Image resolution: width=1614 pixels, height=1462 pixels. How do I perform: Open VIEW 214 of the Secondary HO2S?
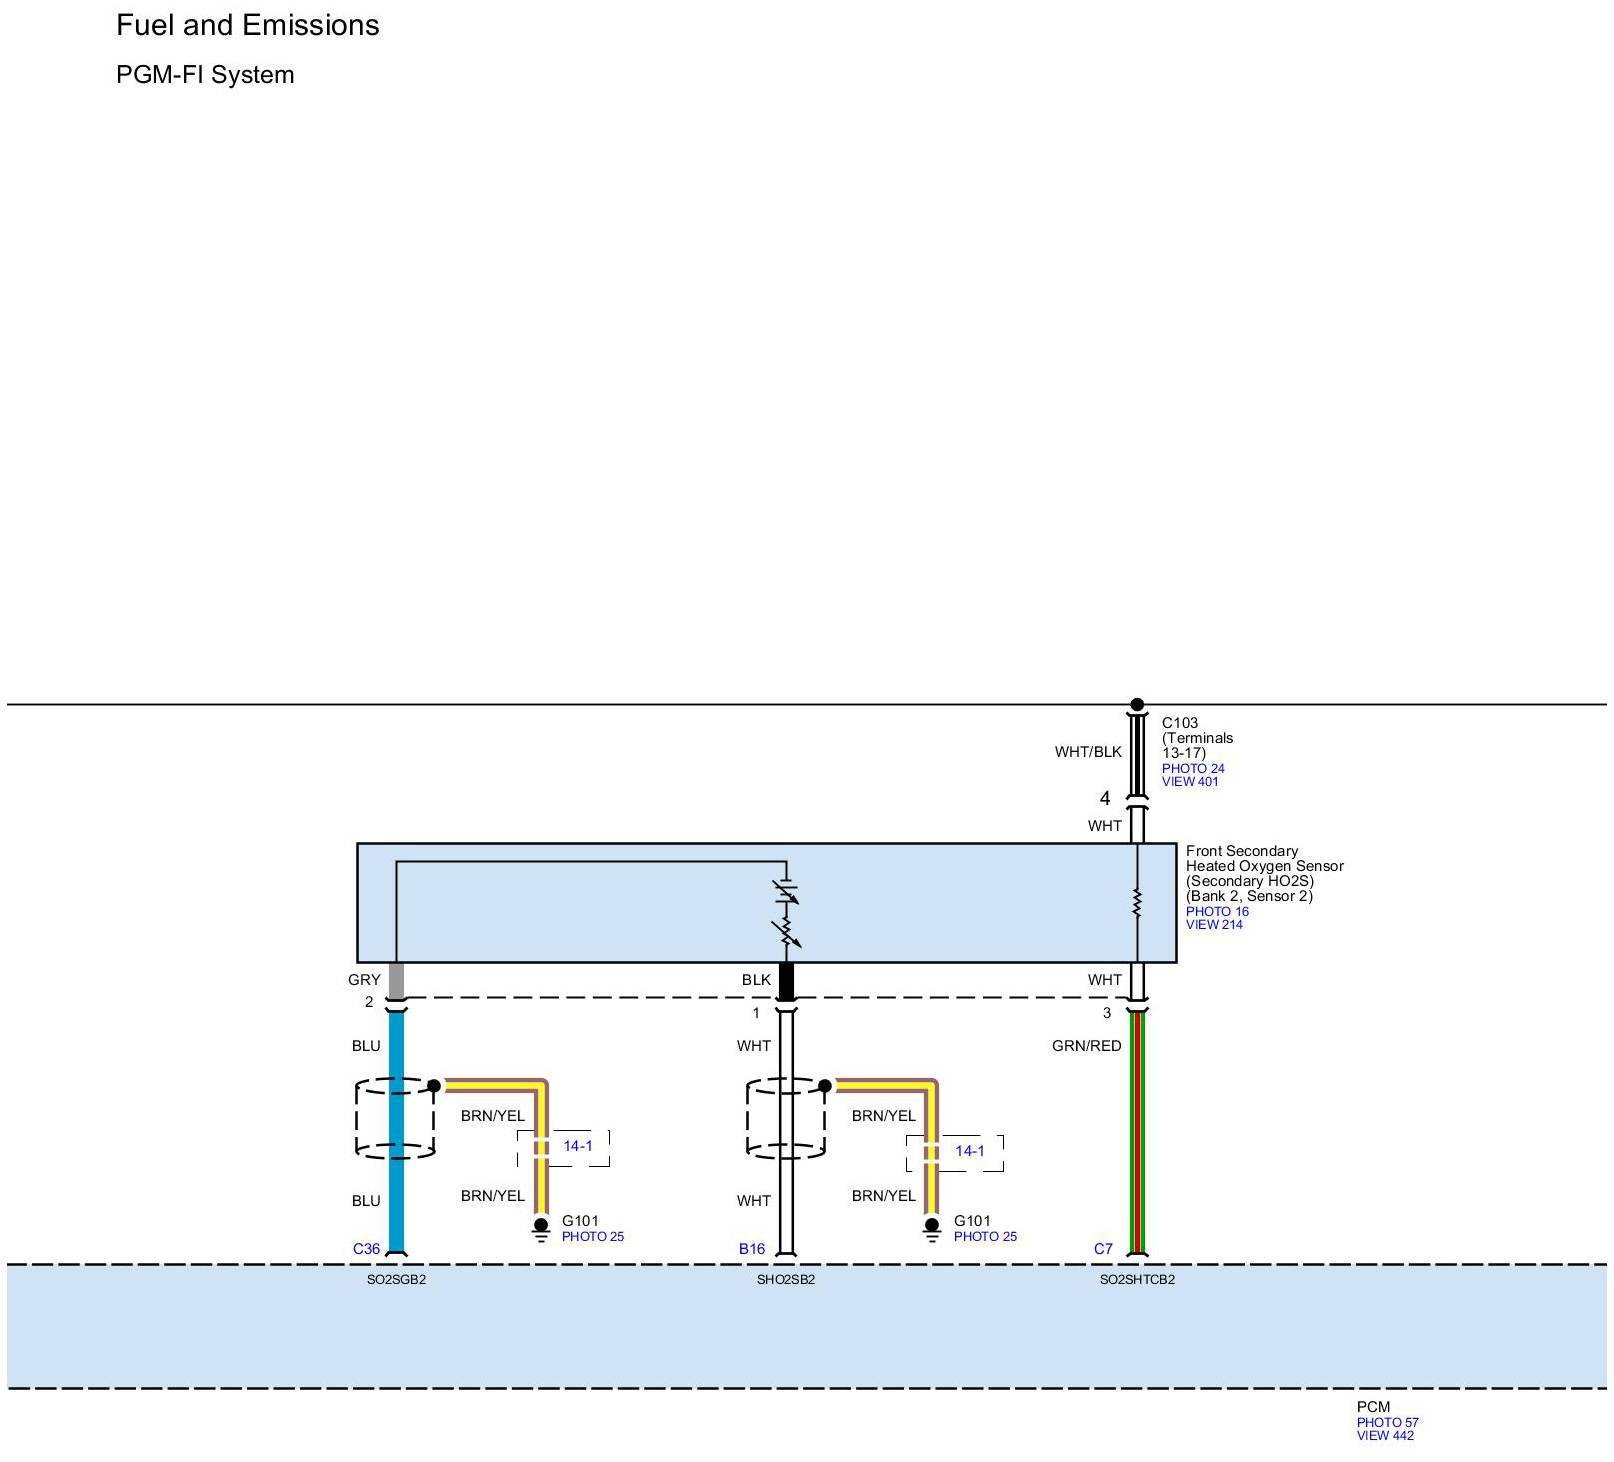click(1214, 924)
